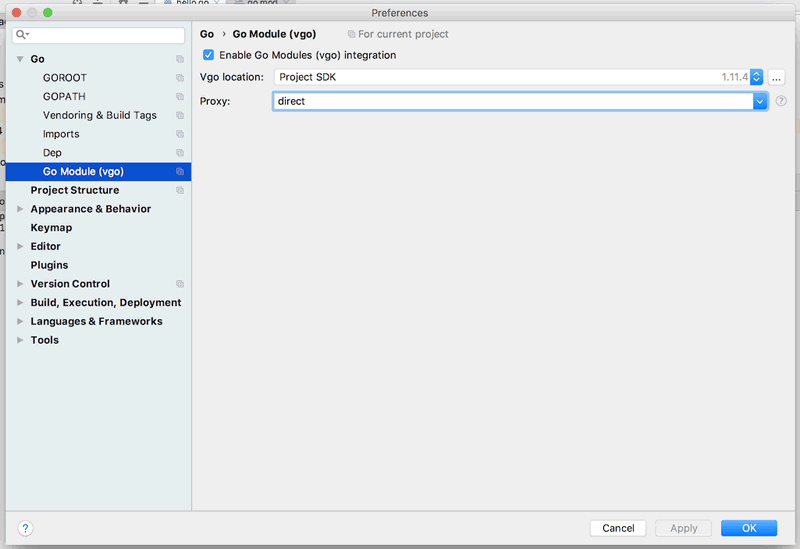This screenshot has height=549, width=800.
Task: Browse Vgo location with ellipsis button
Action: pos(776,78)
